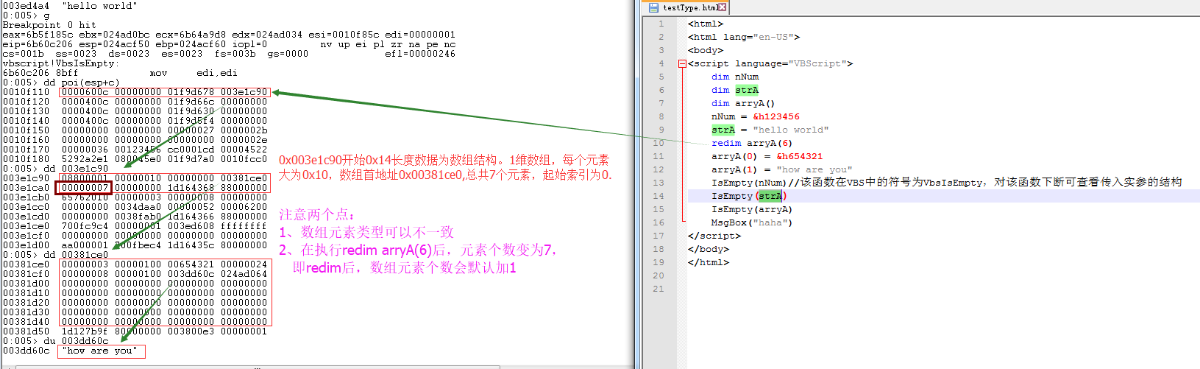
Task: Collapse the script block fold marker on line 4
Action: click(x=682, y=63)
